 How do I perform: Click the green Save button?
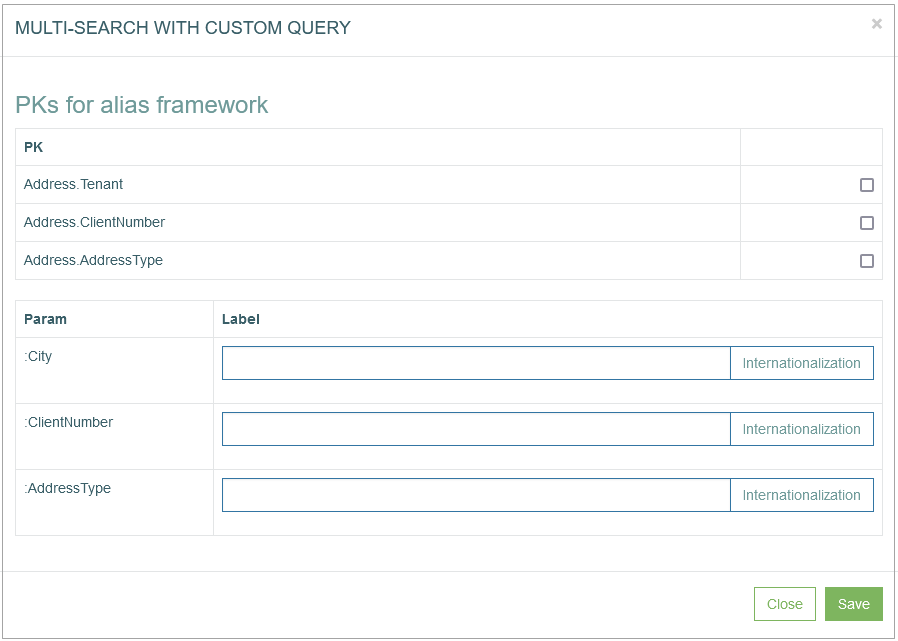pyautogui.click(x=853, y=604)
